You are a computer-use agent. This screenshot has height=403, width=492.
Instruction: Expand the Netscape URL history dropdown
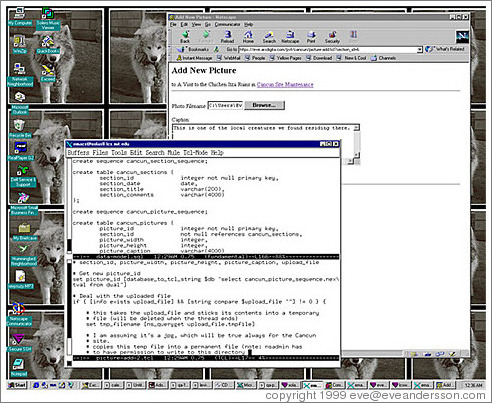point(420,50)
